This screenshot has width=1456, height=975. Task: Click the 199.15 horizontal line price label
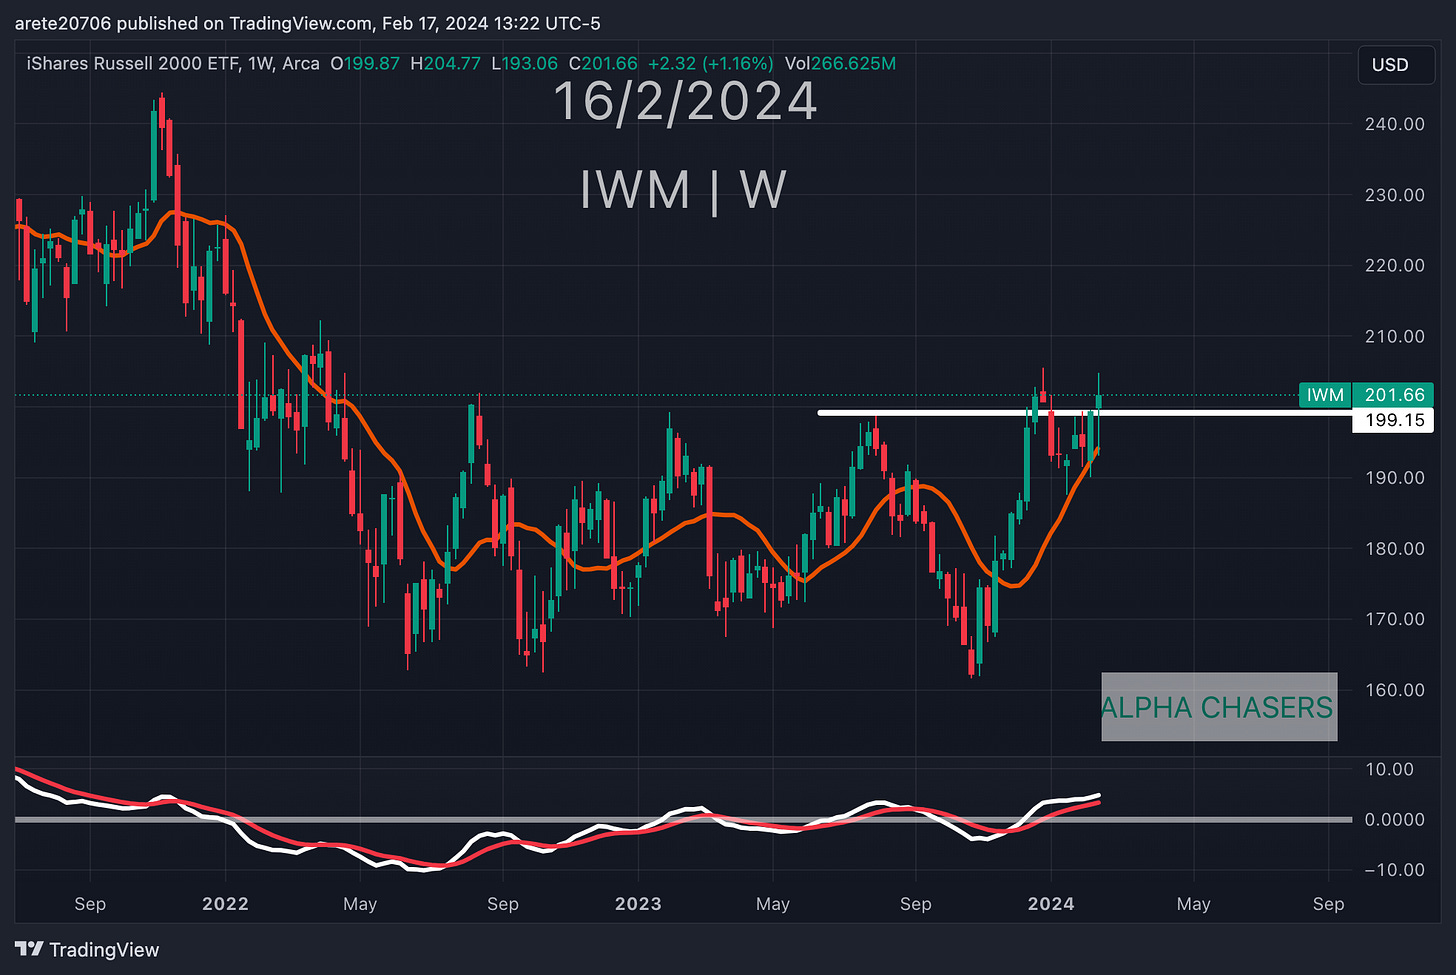1393,420
